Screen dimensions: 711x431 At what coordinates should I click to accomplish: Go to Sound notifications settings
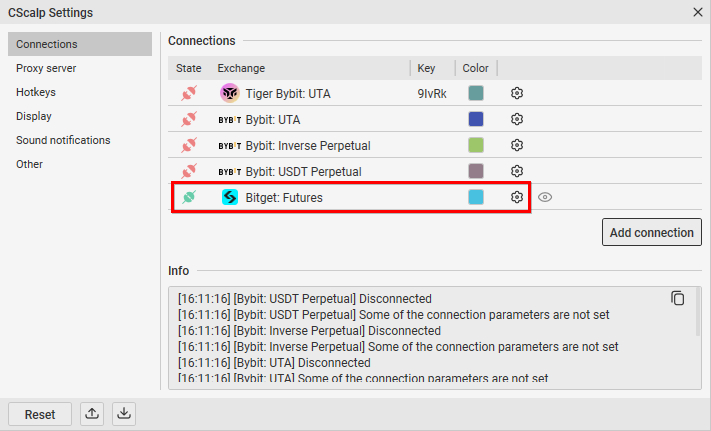coord(63,140)
